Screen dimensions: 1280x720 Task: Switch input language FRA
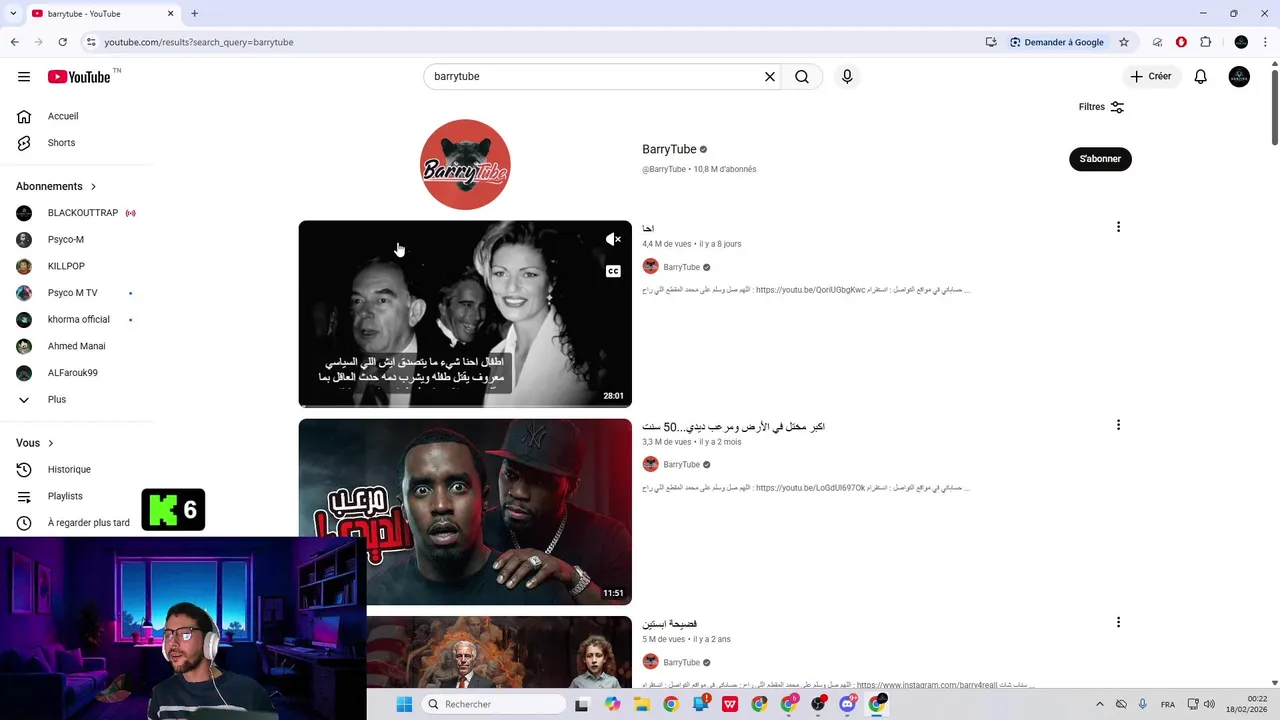(1168, 704)
